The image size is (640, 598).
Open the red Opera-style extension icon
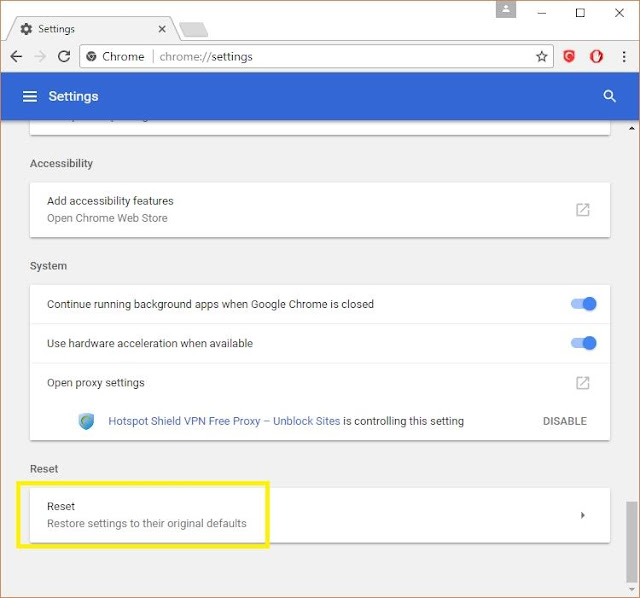coord(596,56)
